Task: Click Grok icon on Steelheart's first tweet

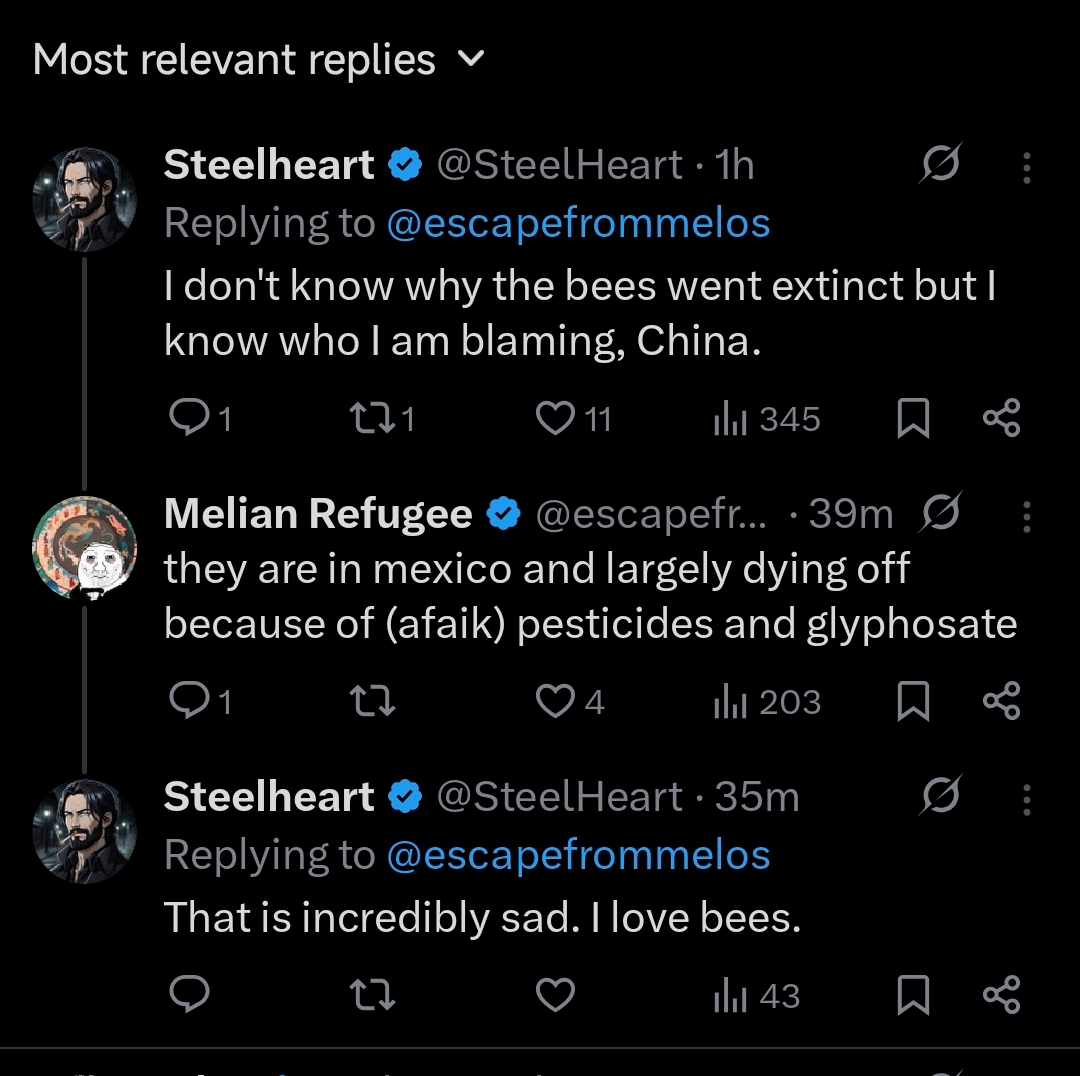Action: point(940,165)
